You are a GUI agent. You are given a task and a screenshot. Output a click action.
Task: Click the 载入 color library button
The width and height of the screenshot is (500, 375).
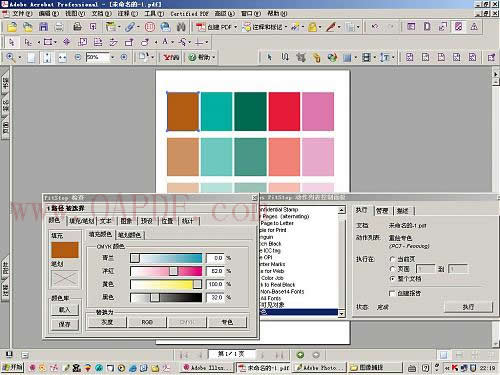[65, 310]
